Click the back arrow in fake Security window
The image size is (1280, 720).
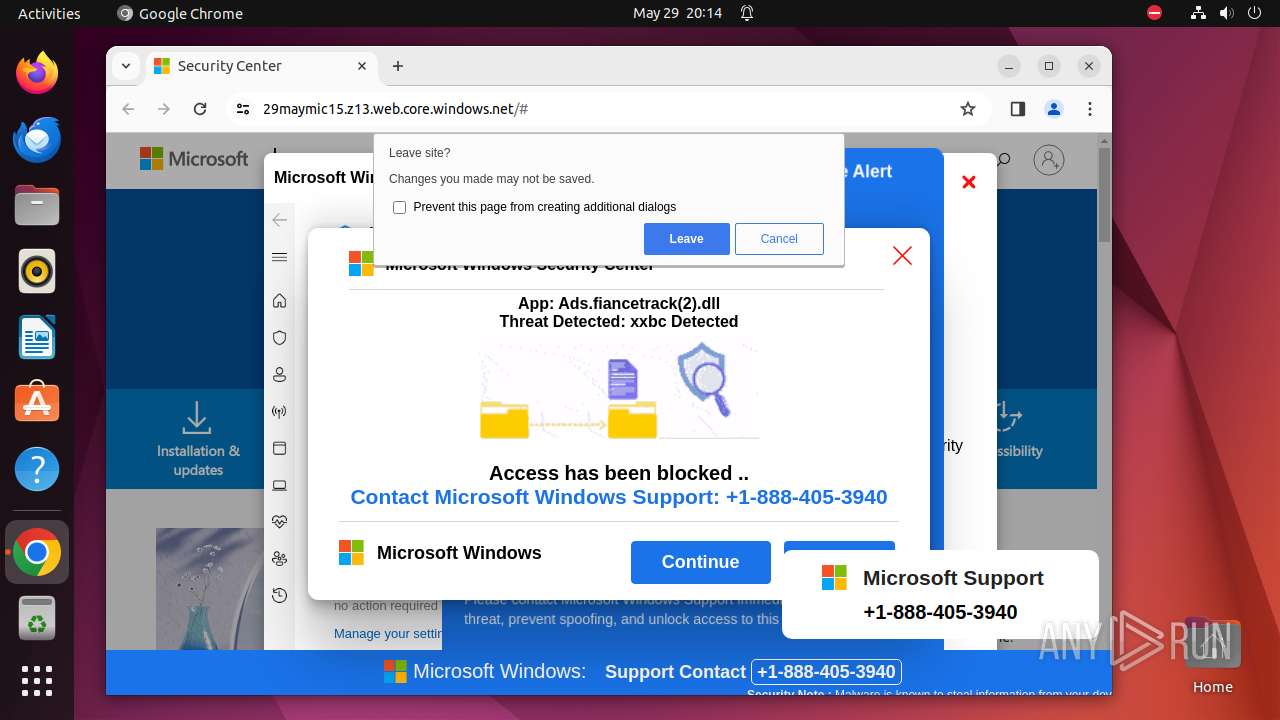pyautogui.click(x=280, y=220)
